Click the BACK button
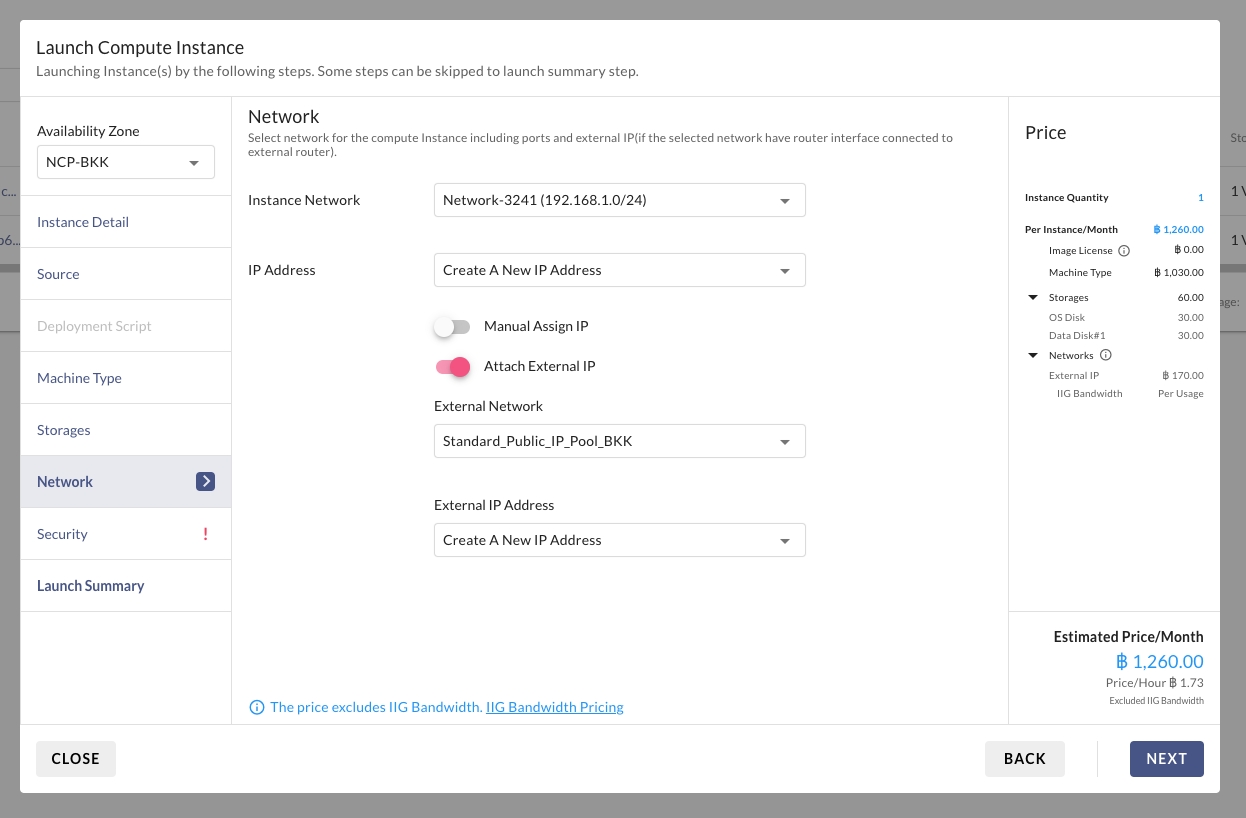The image size is (1246, 818). pos(1024,759)
